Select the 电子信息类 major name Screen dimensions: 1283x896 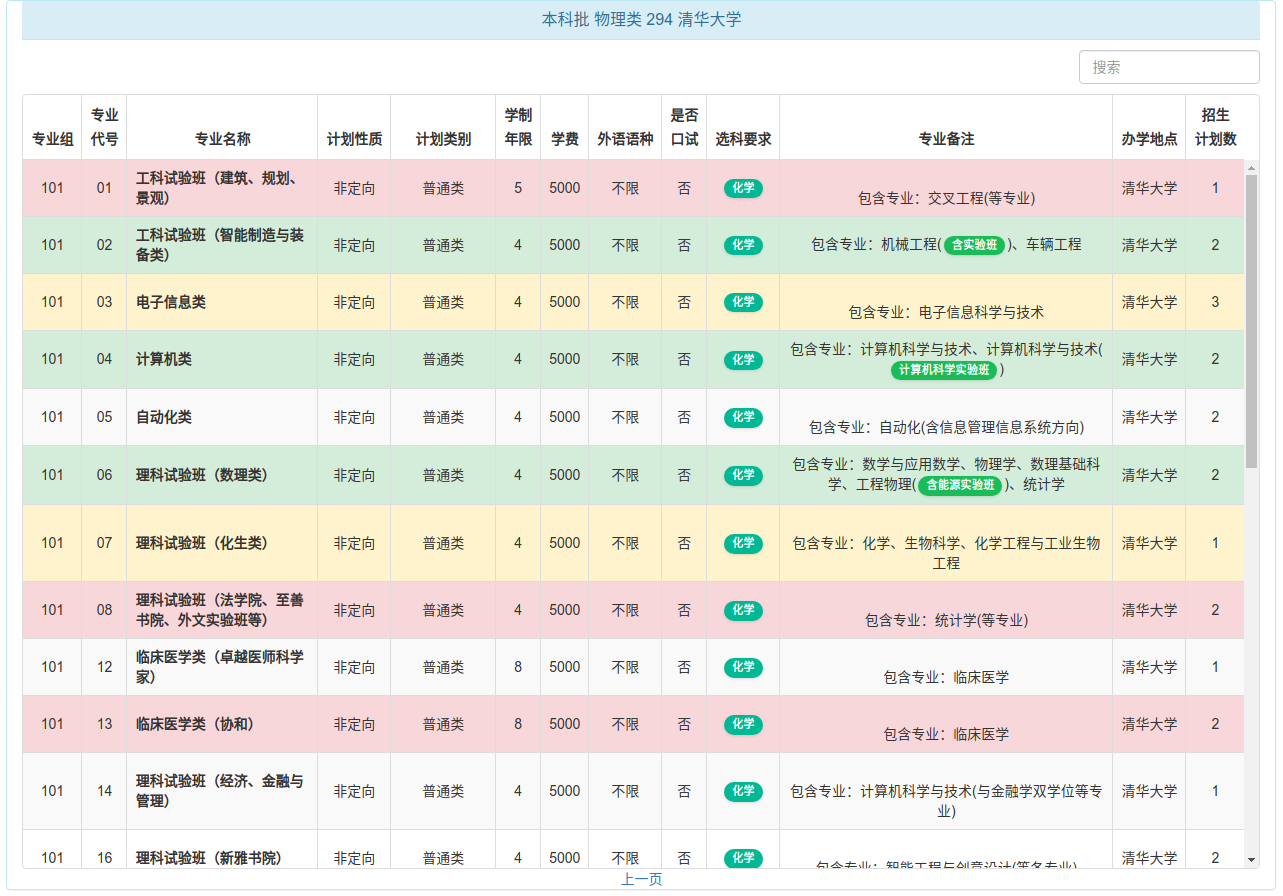[x=171, y=302]
